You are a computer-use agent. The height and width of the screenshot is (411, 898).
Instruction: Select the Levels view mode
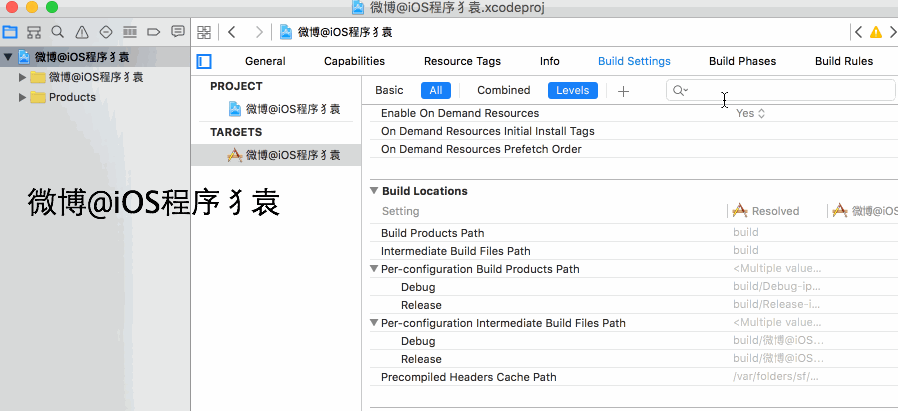572,90
